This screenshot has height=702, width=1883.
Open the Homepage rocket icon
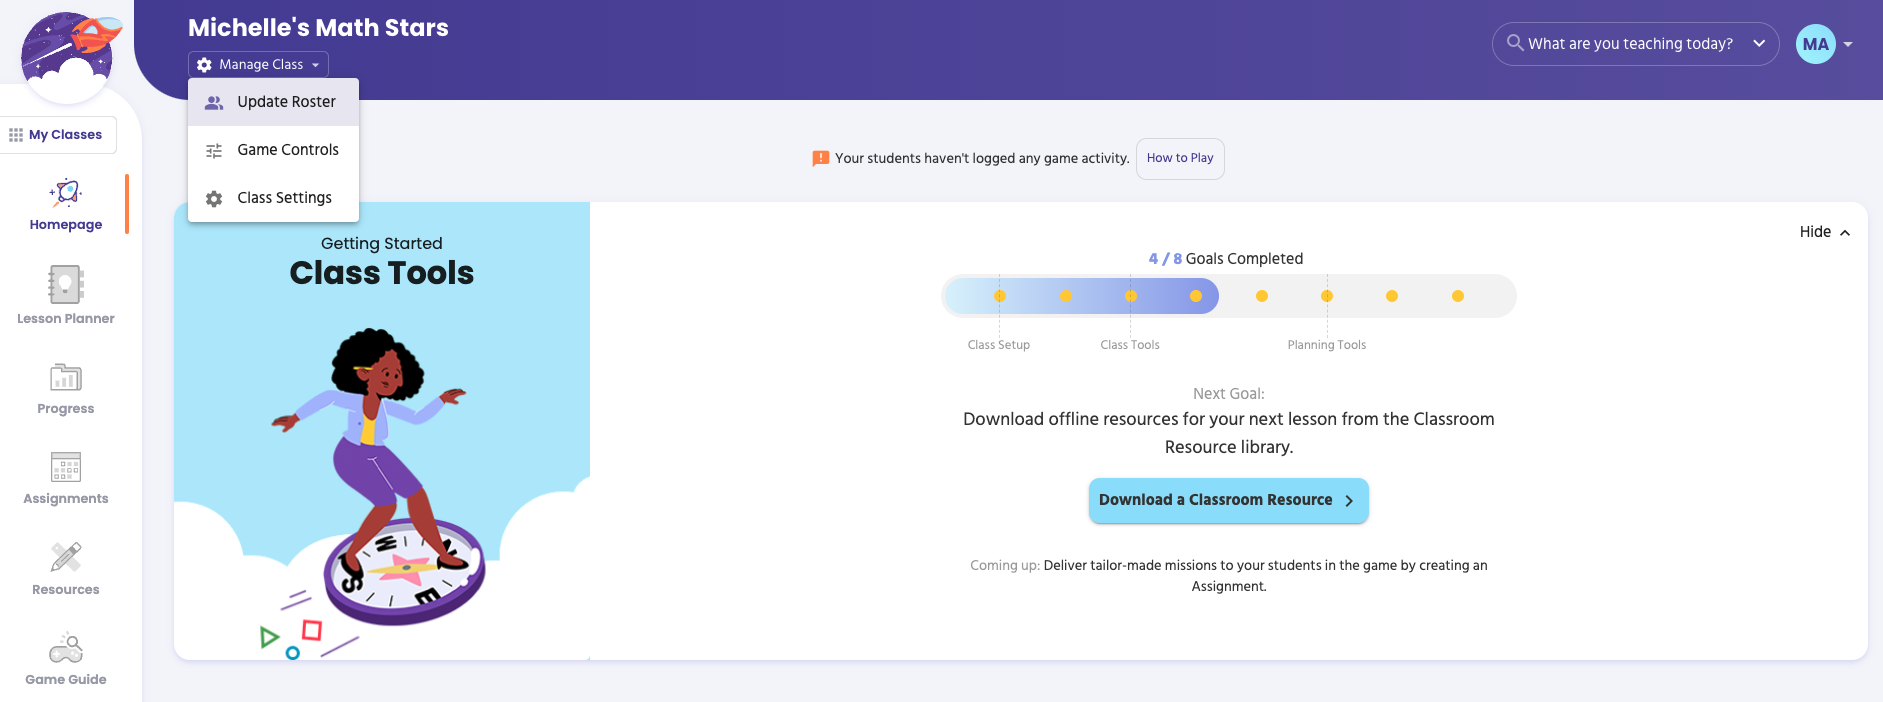66,192
